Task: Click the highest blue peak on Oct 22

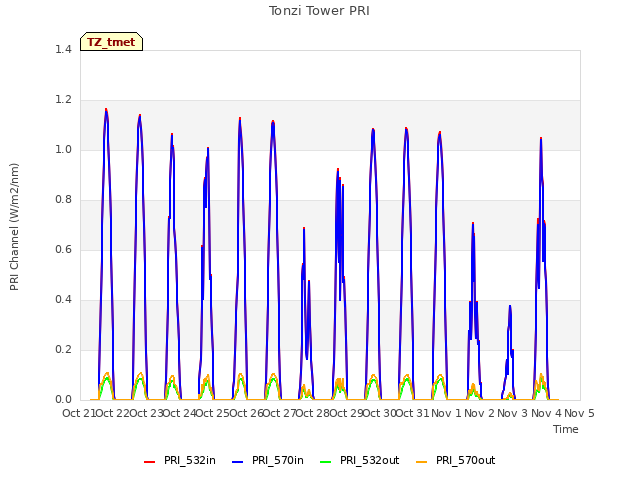Action: 106,110
